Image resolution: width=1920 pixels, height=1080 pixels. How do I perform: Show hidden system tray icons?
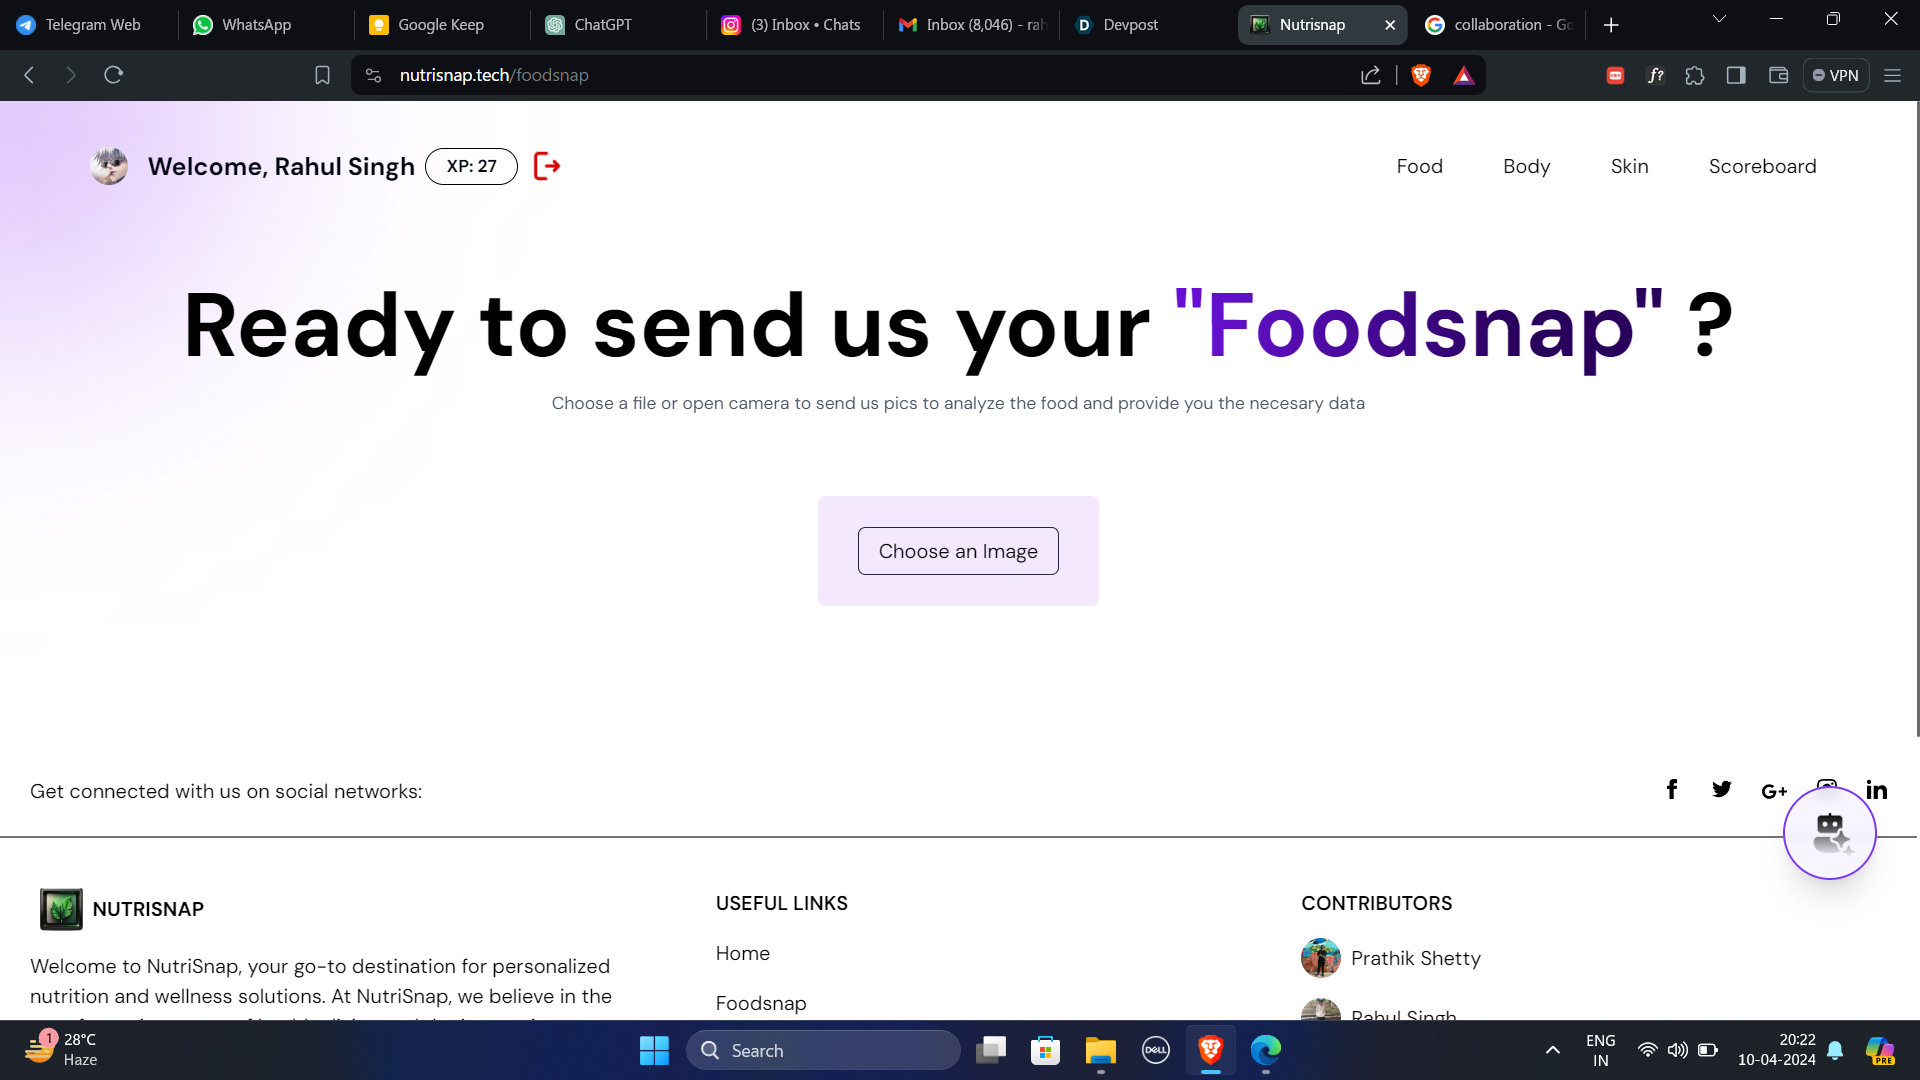[1552, 1050]
